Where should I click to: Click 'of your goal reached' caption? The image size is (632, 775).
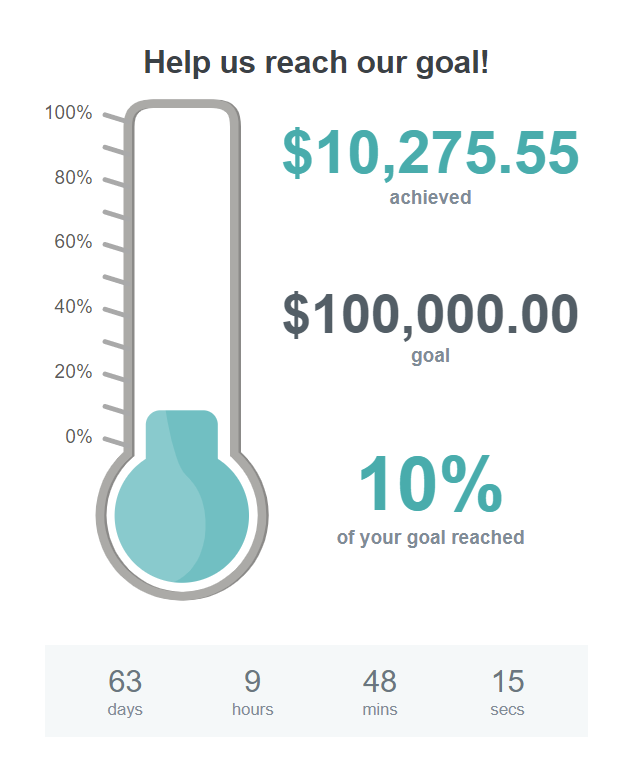pos(430,538)
